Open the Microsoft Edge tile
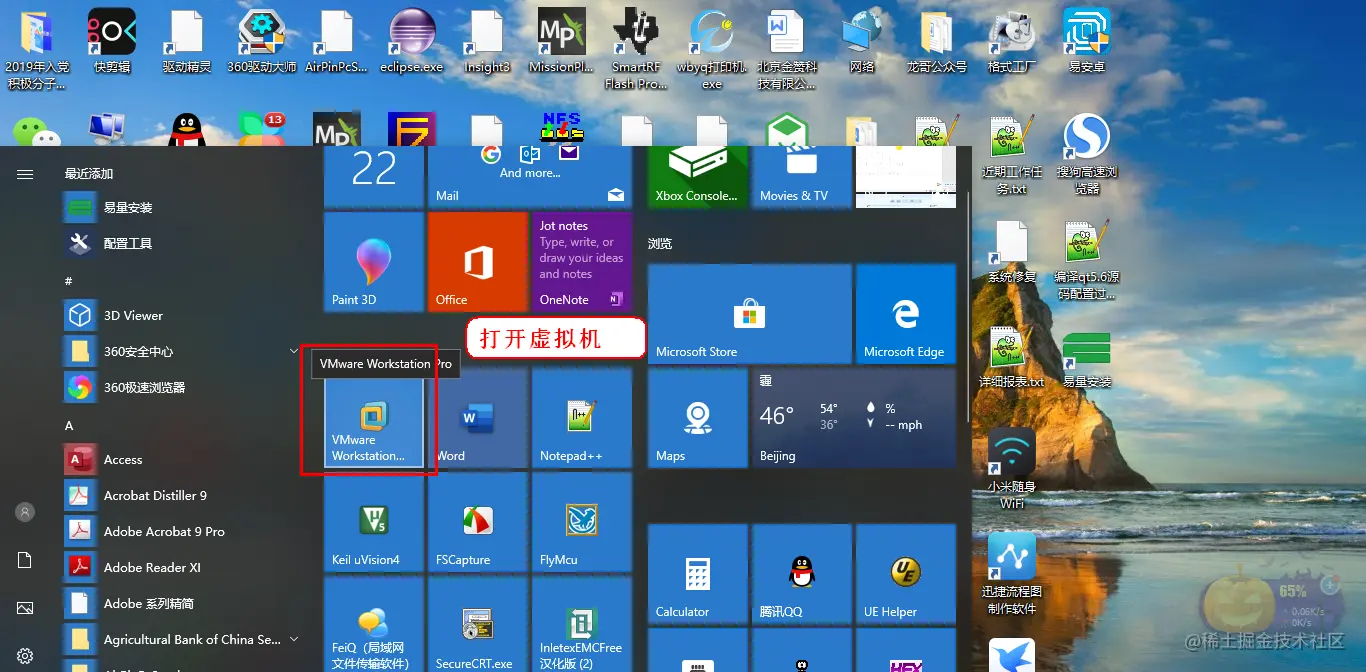Viewport: 1366px width, 672px height. tap(906, 314)
